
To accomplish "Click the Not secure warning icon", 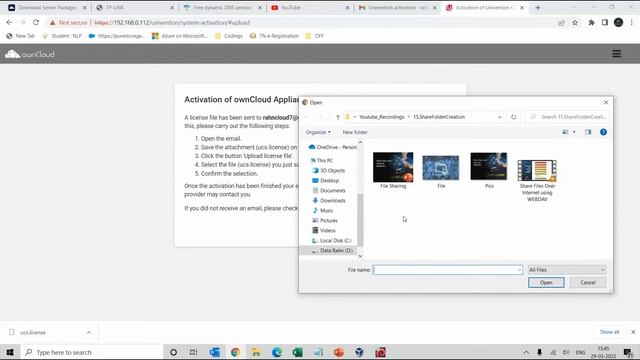I will 52,23.
